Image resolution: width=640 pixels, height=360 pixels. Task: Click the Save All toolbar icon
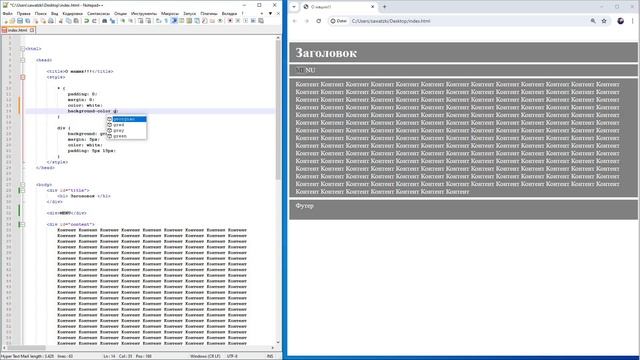(x=28, y=21)
